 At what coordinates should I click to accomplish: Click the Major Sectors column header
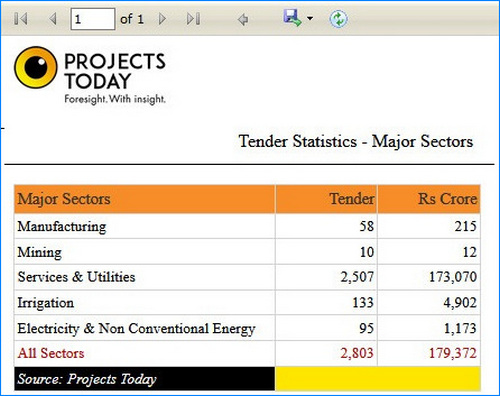click(x=145, y=199)
